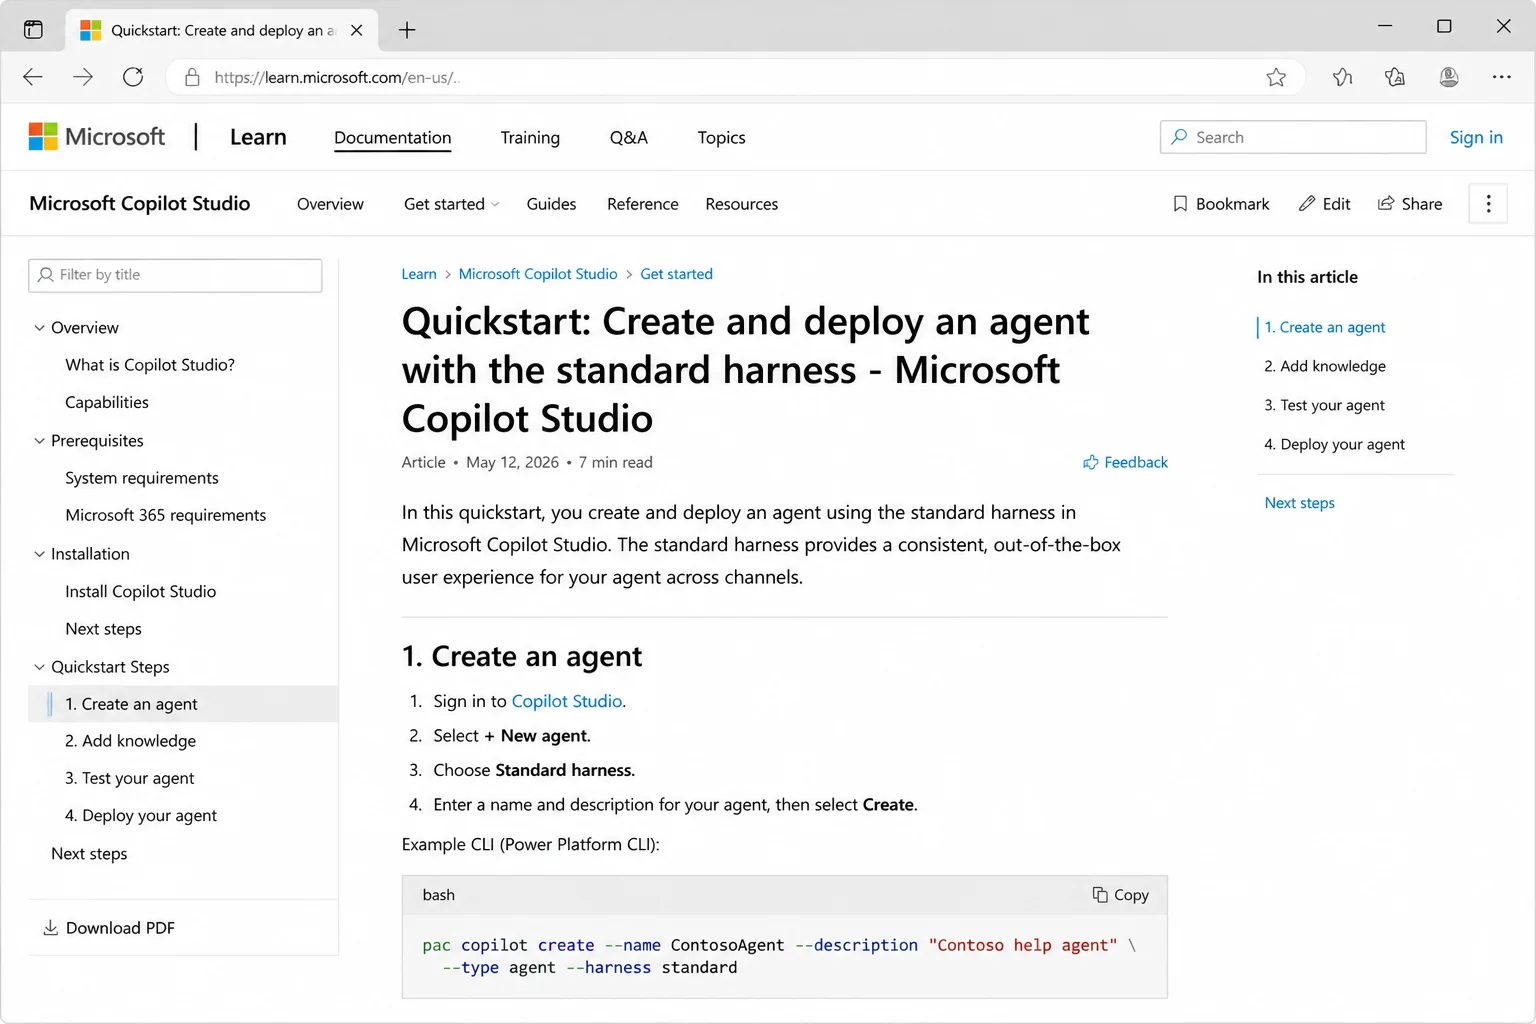Download PDF of the documentation
This screenshot has width=1536, height=1024.
pos(109,928)
